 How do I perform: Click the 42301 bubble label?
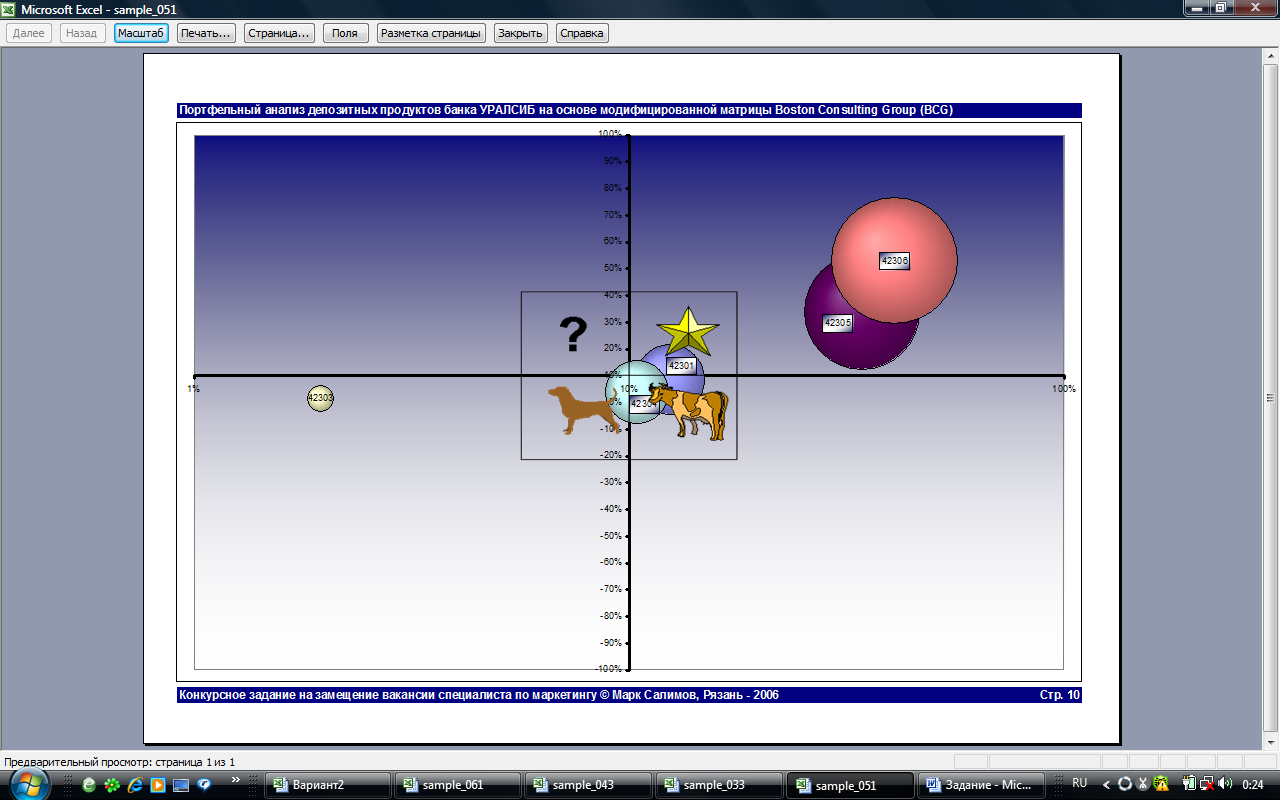[x=681, y=366]
